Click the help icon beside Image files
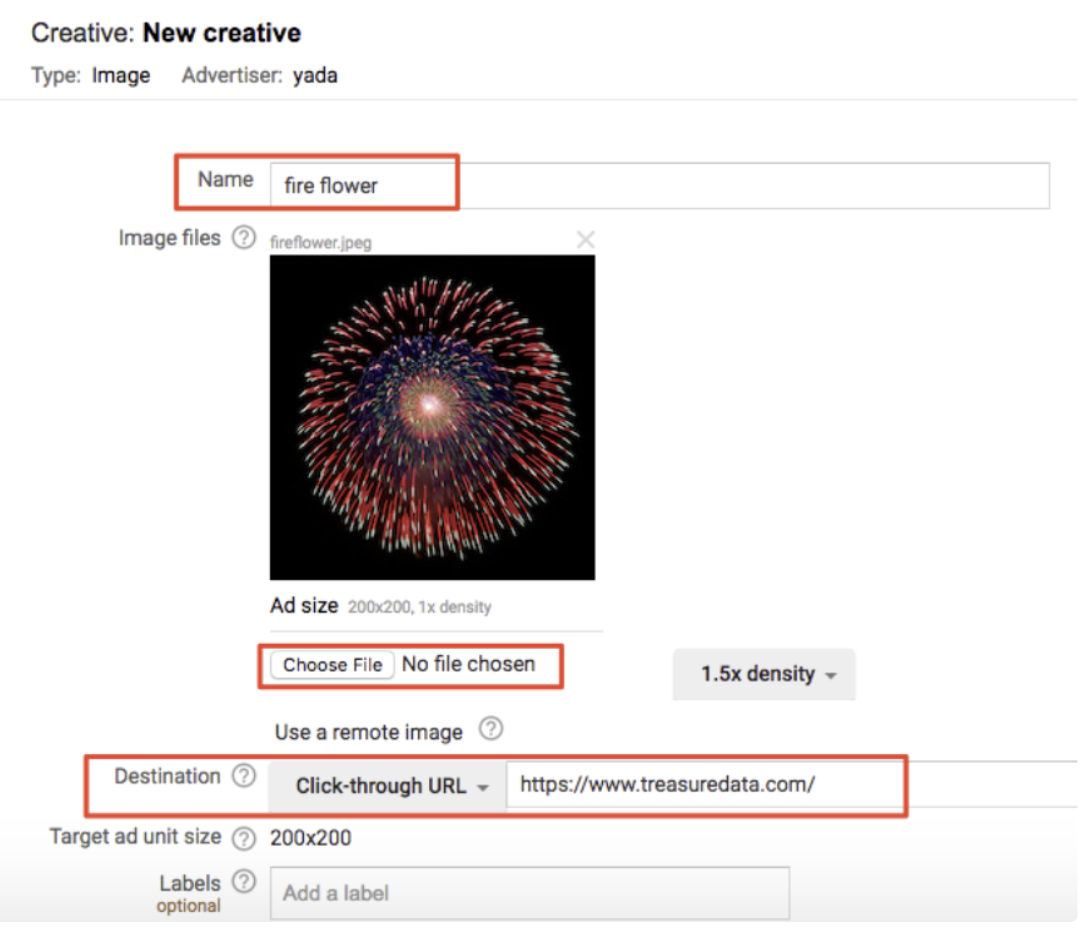The height and width of the screenshot is (940, 1086). (243, 238)
